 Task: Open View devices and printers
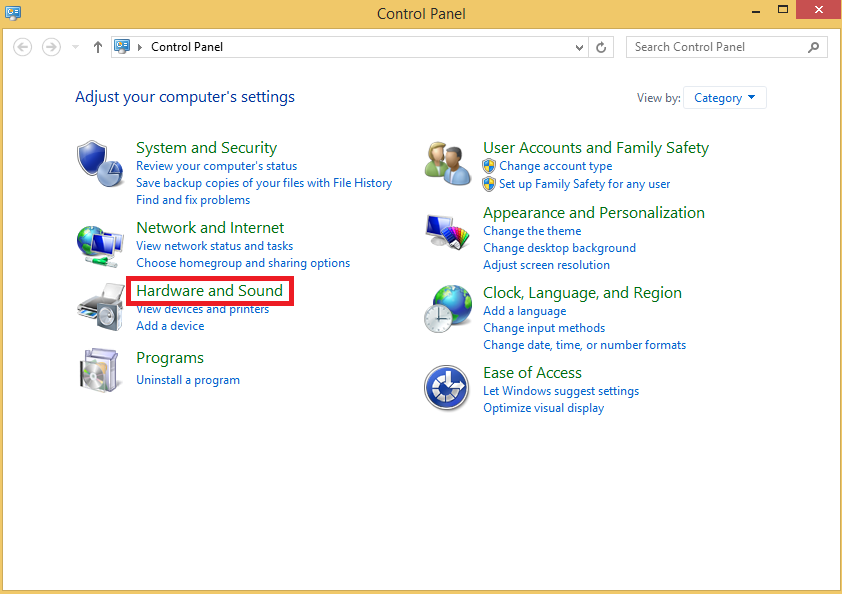point(203,309)
